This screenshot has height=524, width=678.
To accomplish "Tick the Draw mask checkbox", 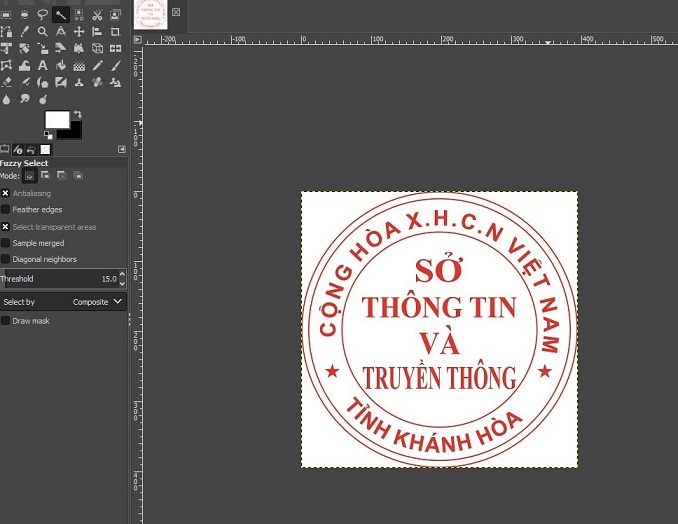I will 6,321.
